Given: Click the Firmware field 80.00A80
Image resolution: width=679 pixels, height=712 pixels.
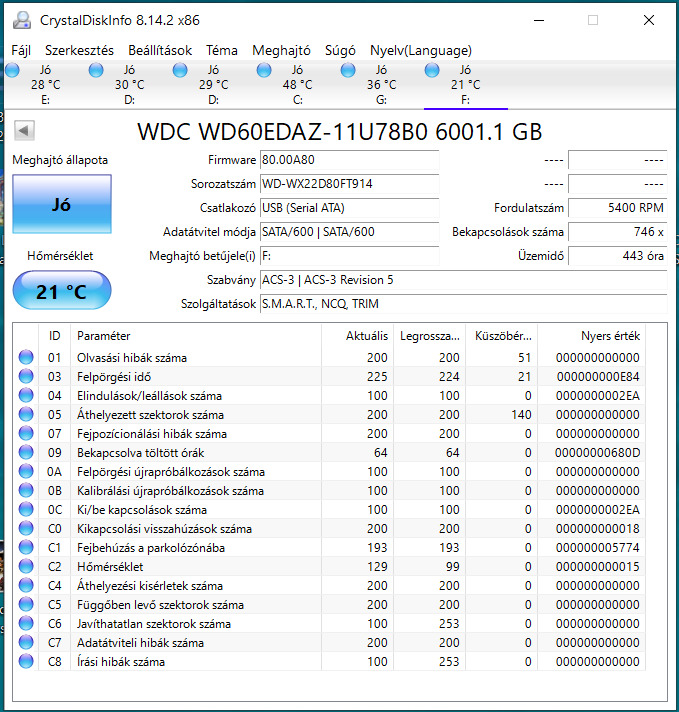Looking at the screenshot, I should pos(349,160).
